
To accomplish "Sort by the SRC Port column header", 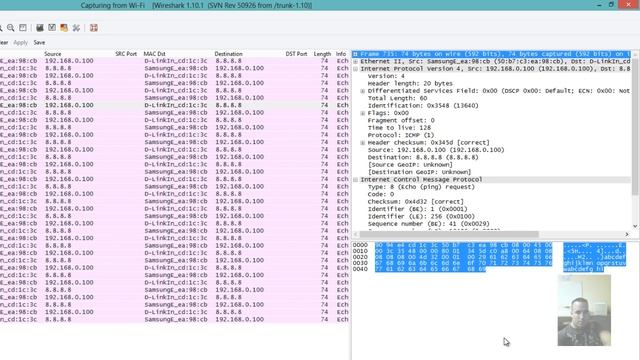I will tap(126, 54).
